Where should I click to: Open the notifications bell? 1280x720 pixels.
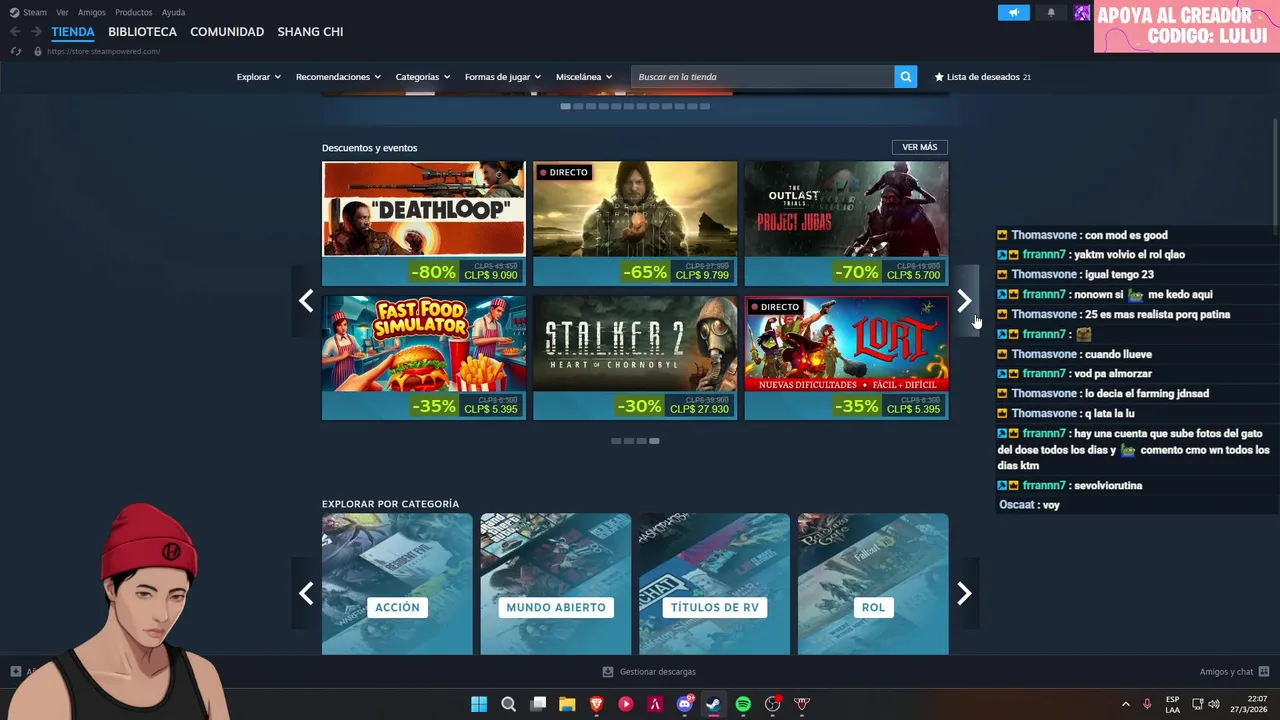coord(1051,12)
